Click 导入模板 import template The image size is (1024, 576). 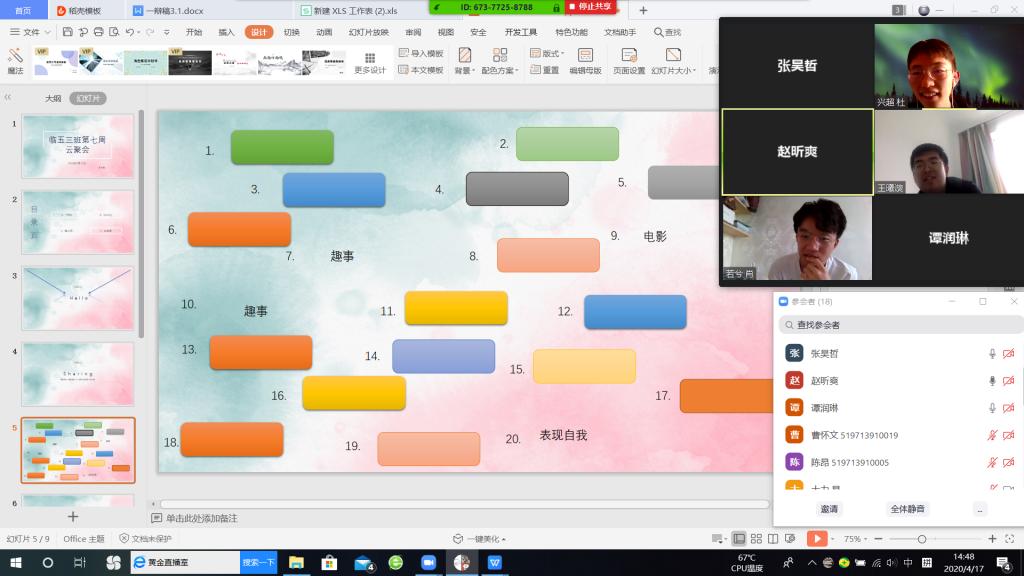tap(421, 54)
